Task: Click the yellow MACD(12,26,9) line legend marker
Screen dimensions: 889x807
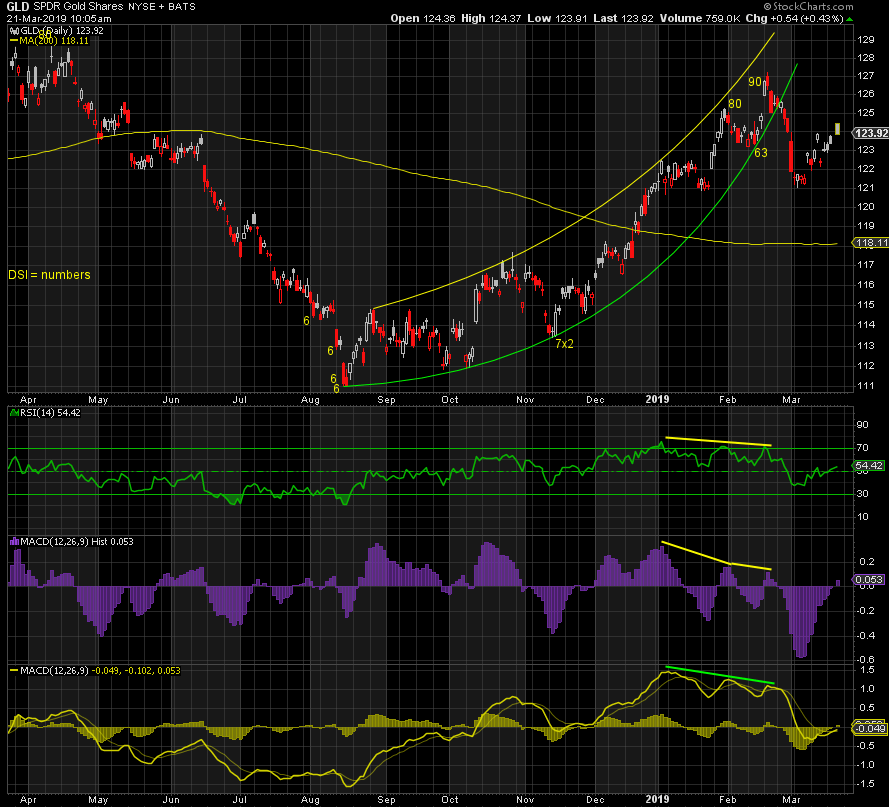Action: [14, 668]
